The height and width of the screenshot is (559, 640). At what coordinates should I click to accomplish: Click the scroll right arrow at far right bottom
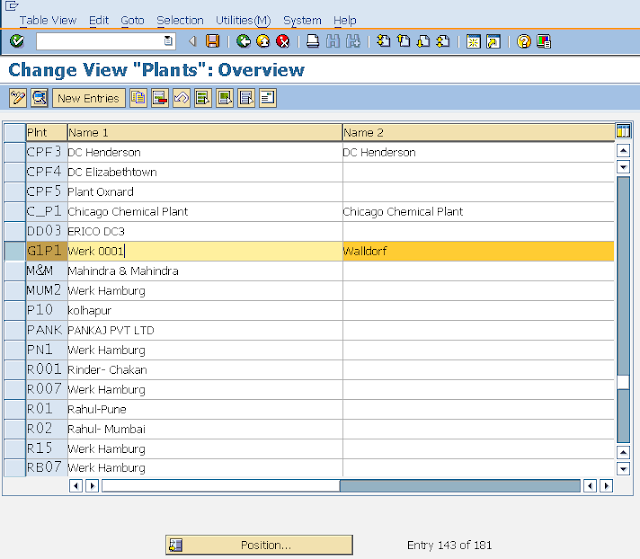click(x=607, y=486)
